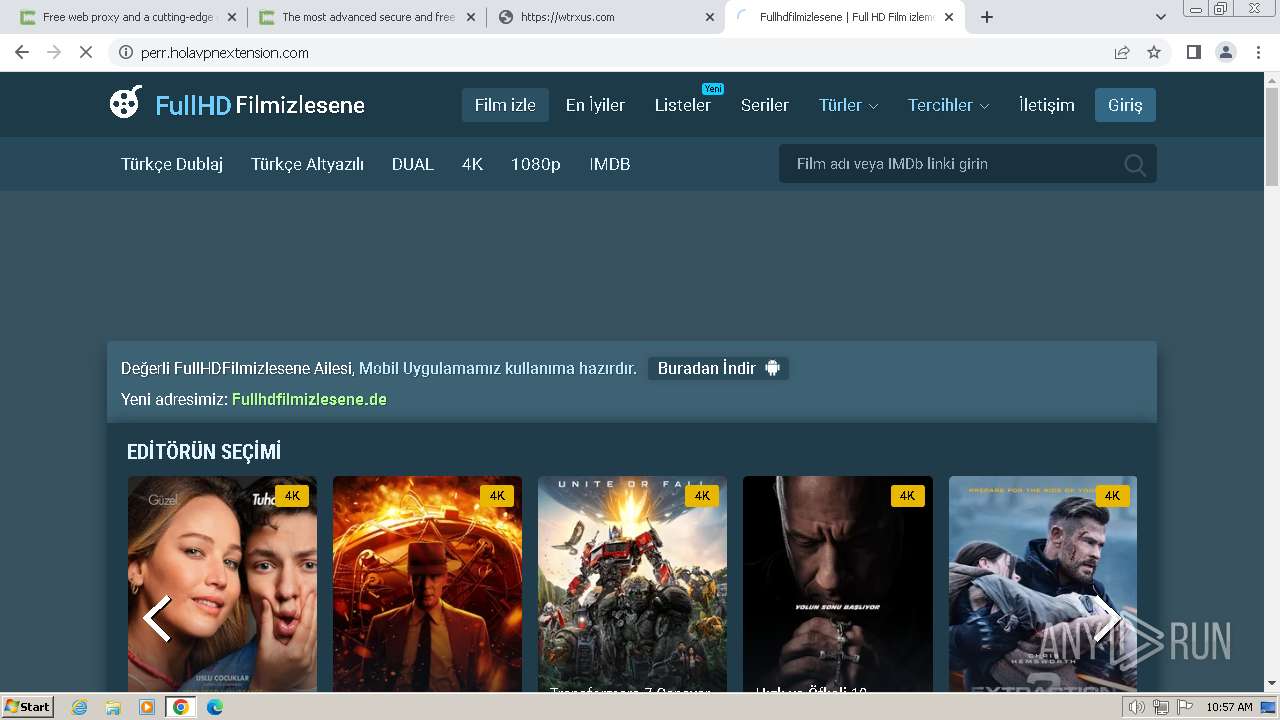Screen dimensions: 1280x720
Task: Open the Transformers 7 movie poster
Action: [632, 584]
